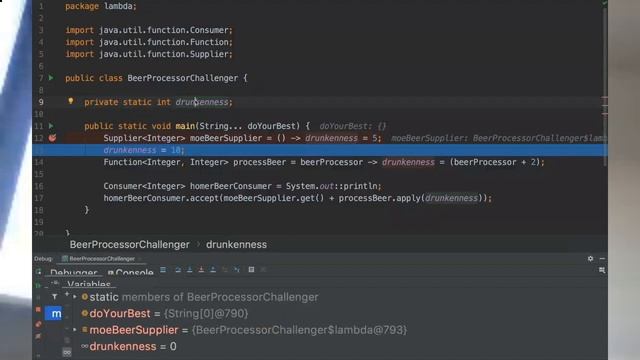Select the drunkenness = 0 watch row
The image size is (640, 360).
[x=129, y=347]
